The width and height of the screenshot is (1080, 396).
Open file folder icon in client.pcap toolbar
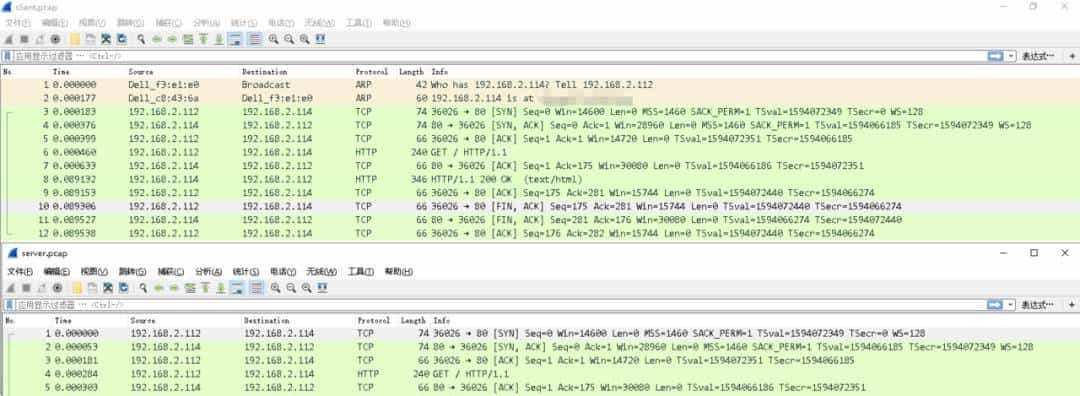click(x=75, y=39)
